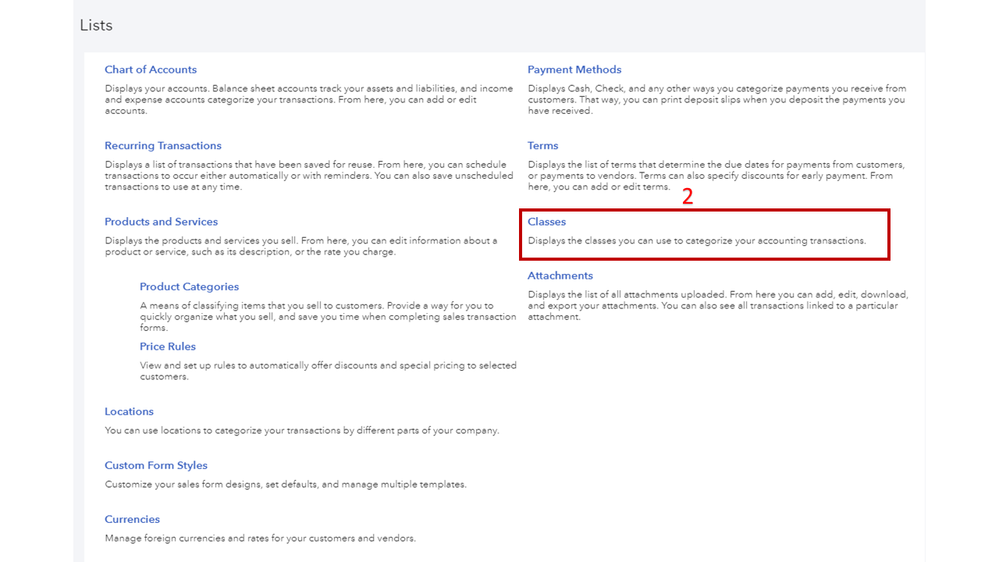This screenshot has width=999, height=562.
Task: Open Custom Form Styles
Action: click(156, 466)
